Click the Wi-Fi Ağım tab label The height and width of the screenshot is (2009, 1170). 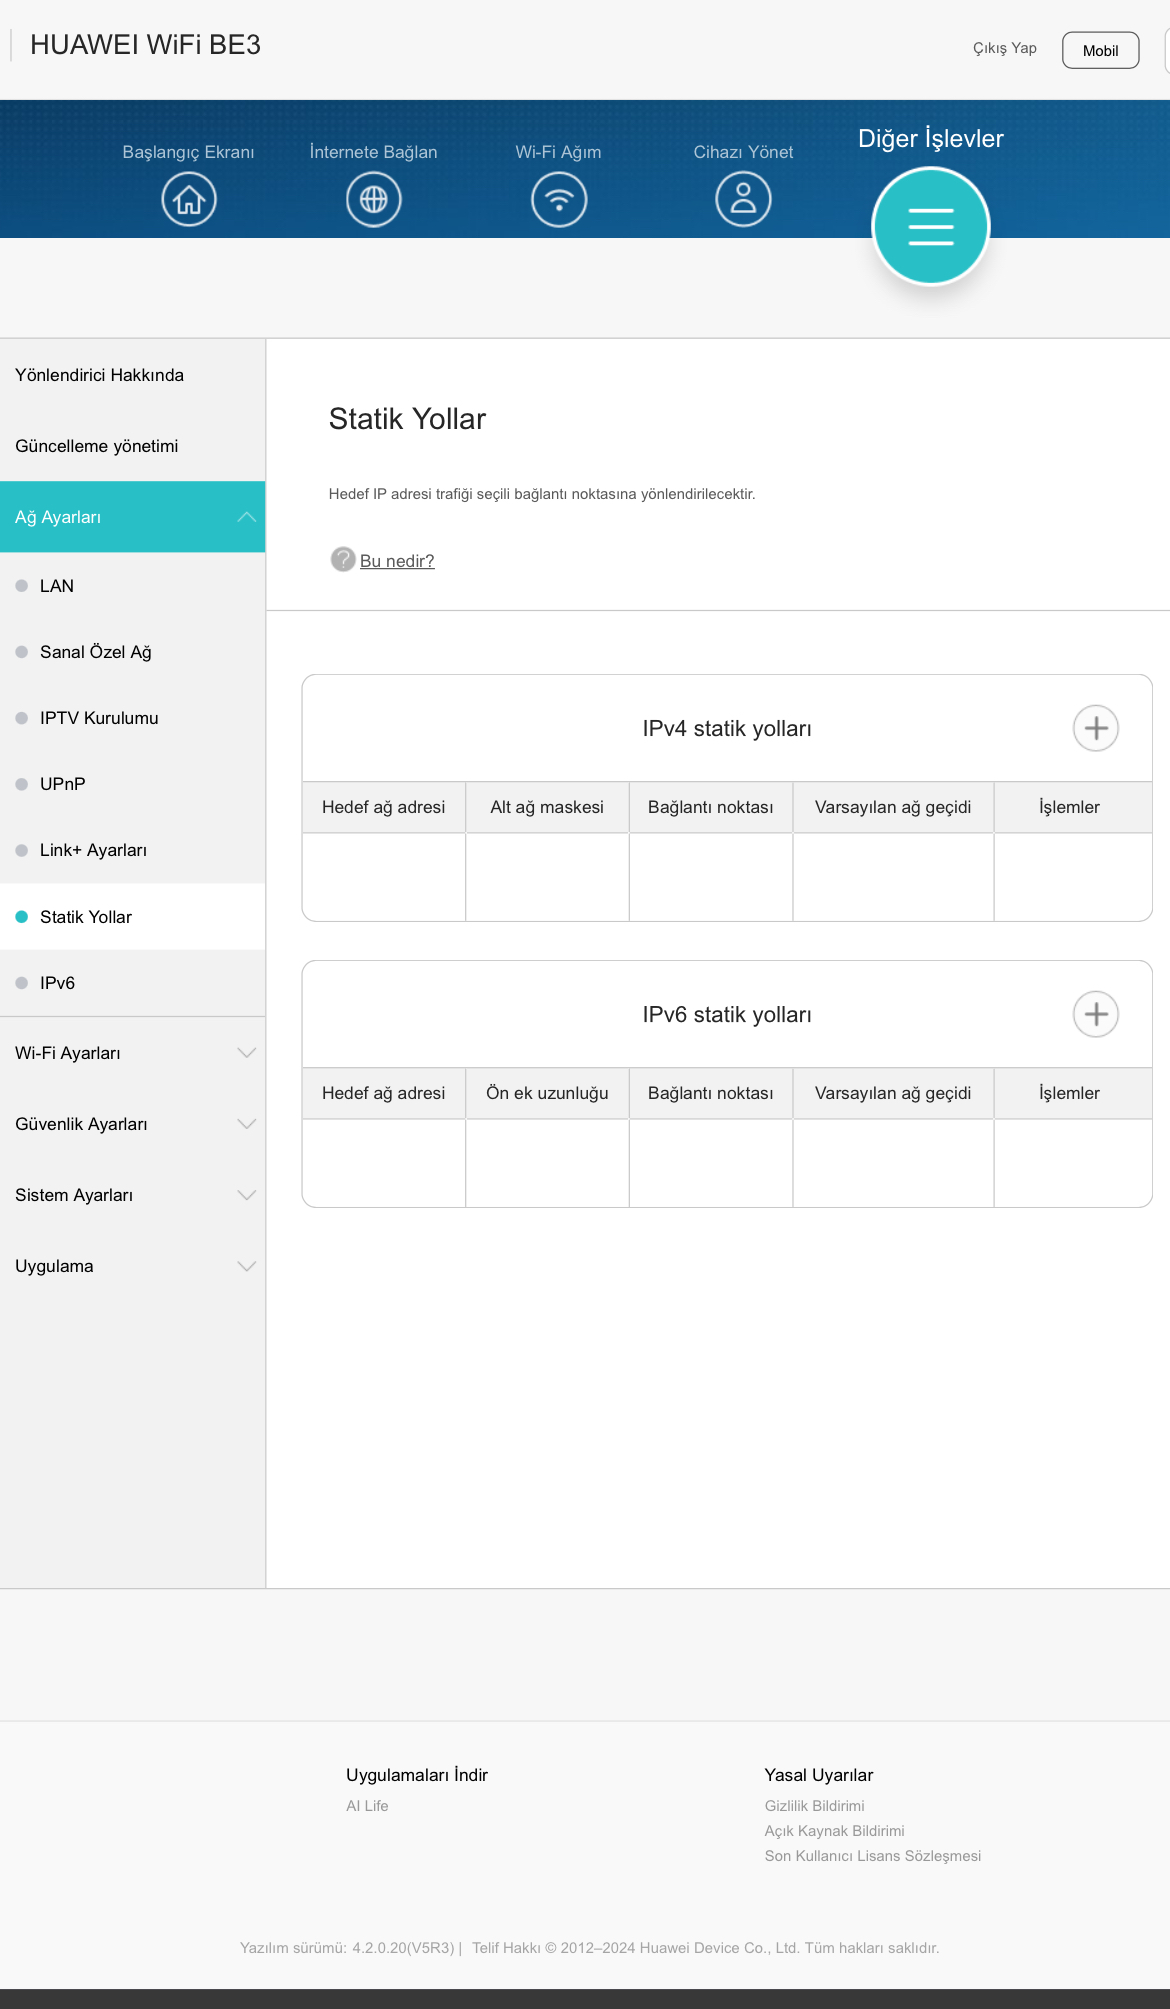tap(558, 152)
